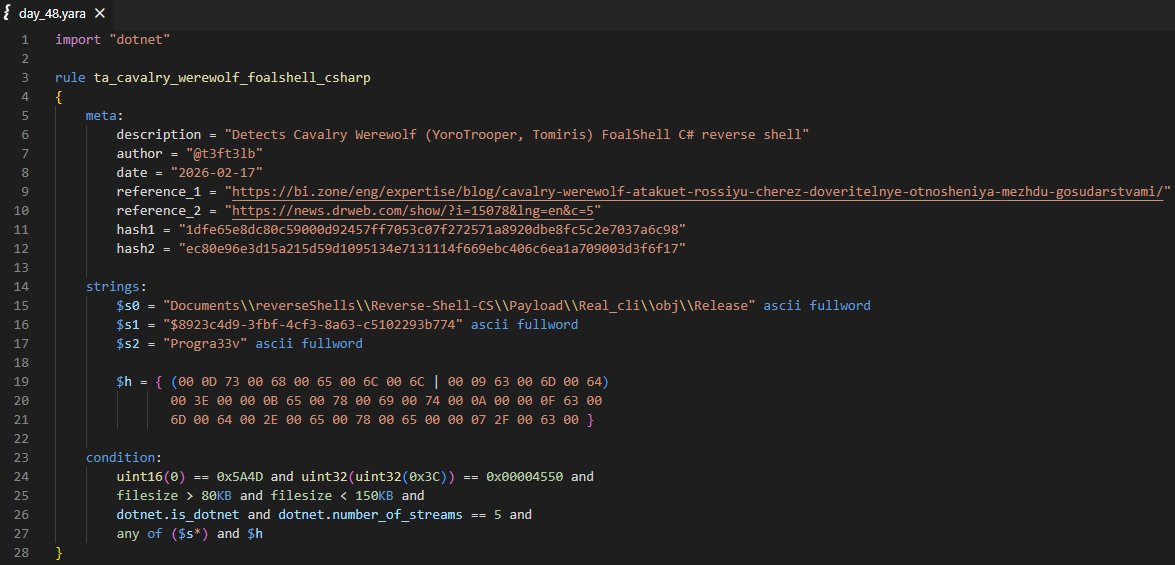Click the strings: section keyword

116,287
